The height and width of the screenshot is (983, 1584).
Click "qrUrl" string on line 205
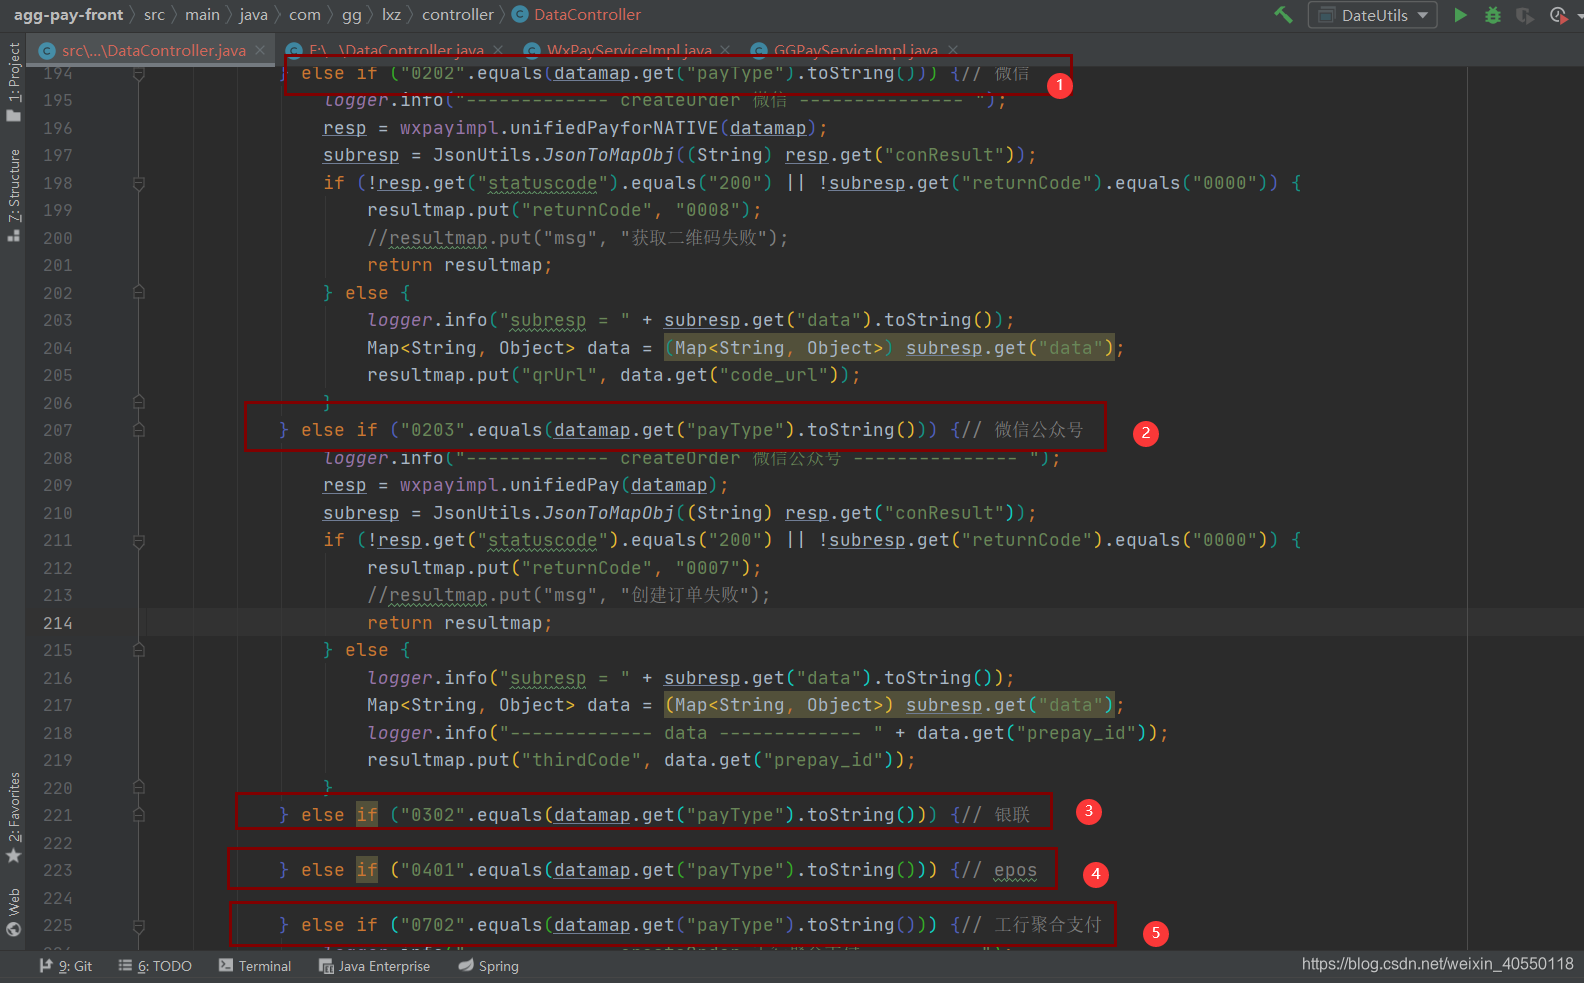pyautogui.click(x=560, y=375)
